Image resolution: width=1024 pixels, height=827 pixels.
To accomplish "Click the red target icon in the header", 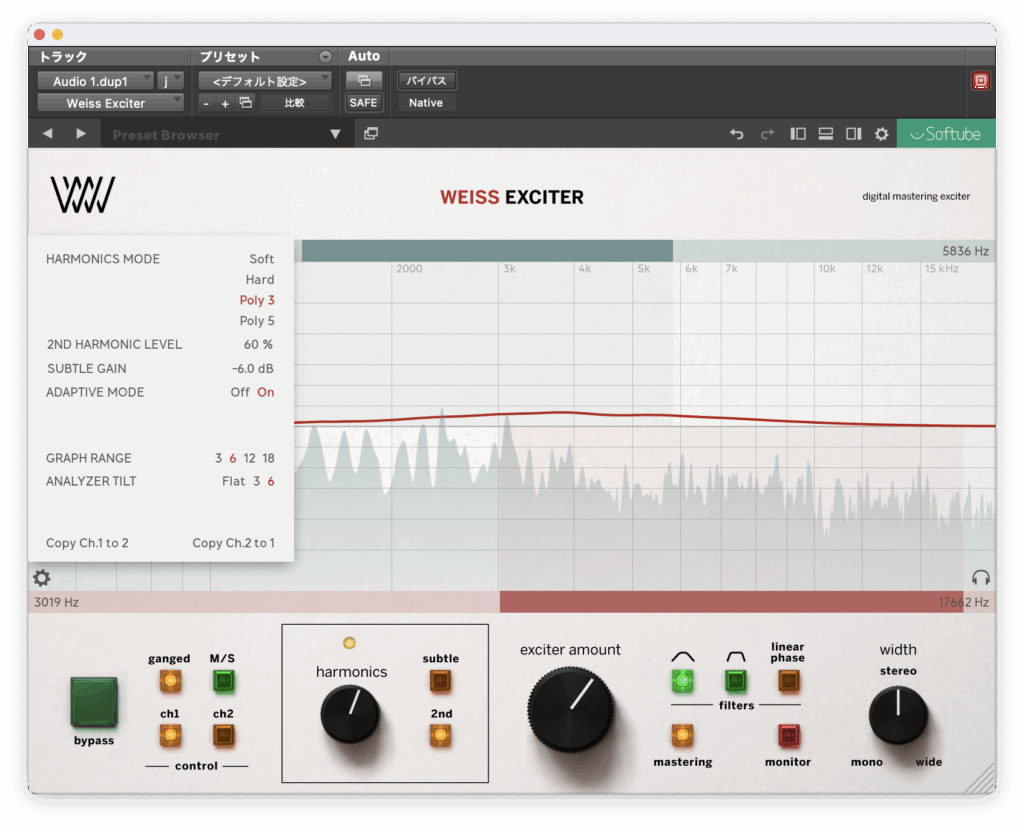I will [x=980, y=81].
